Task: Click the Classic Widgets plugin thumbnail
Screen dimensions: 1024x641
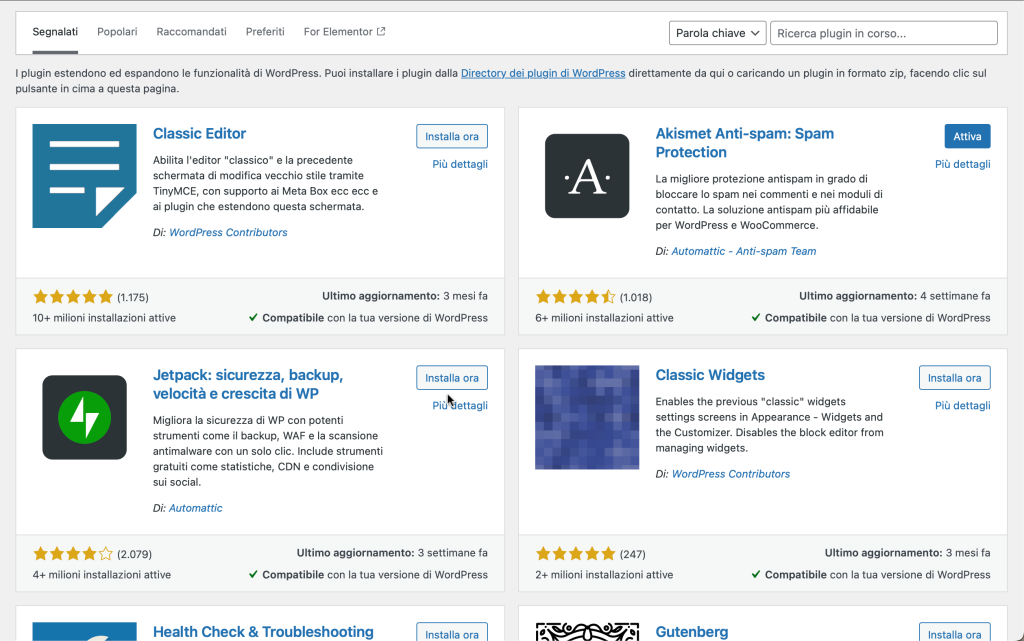Action: pos(587,417)
